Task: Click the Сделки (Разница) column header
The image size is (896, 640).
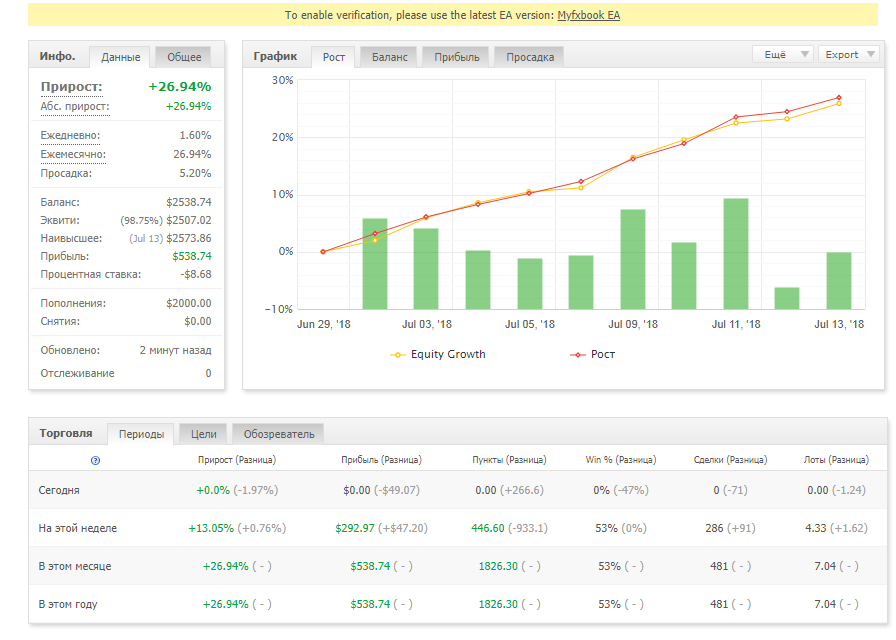Action: (730, 460)
